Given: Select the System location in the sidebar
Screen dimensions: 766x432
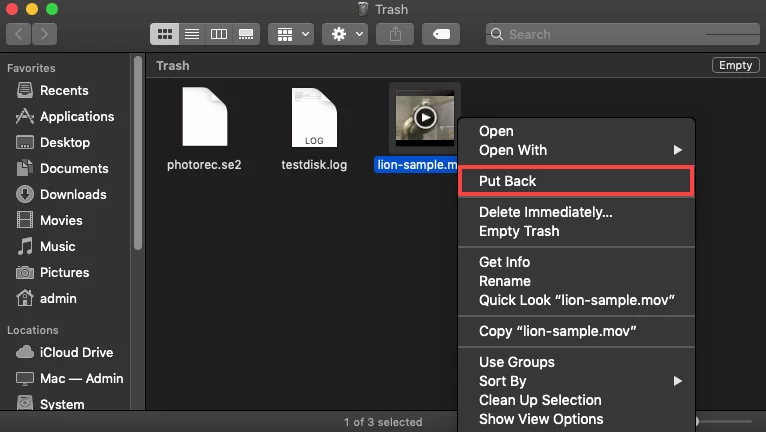Looking at the screenshot, I should (50, 404).
